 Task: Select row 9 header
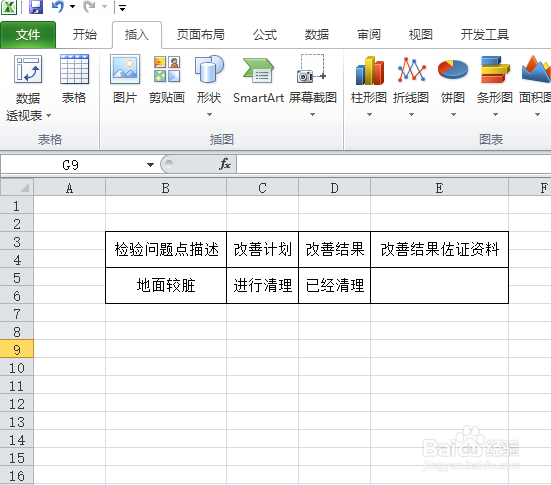coord(17,349)
